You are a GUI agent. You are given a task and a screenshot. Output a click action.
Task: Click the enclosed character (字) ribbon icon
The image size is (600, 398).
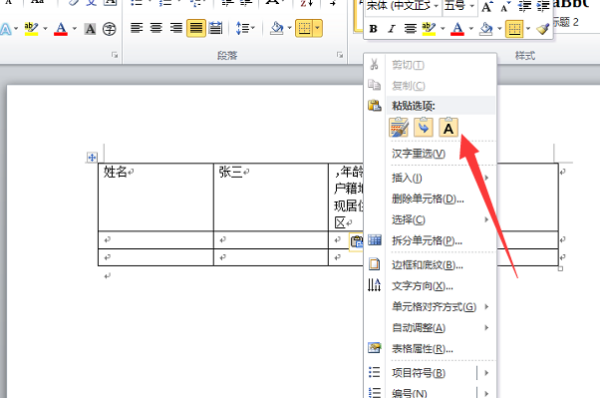pos(109,29)
